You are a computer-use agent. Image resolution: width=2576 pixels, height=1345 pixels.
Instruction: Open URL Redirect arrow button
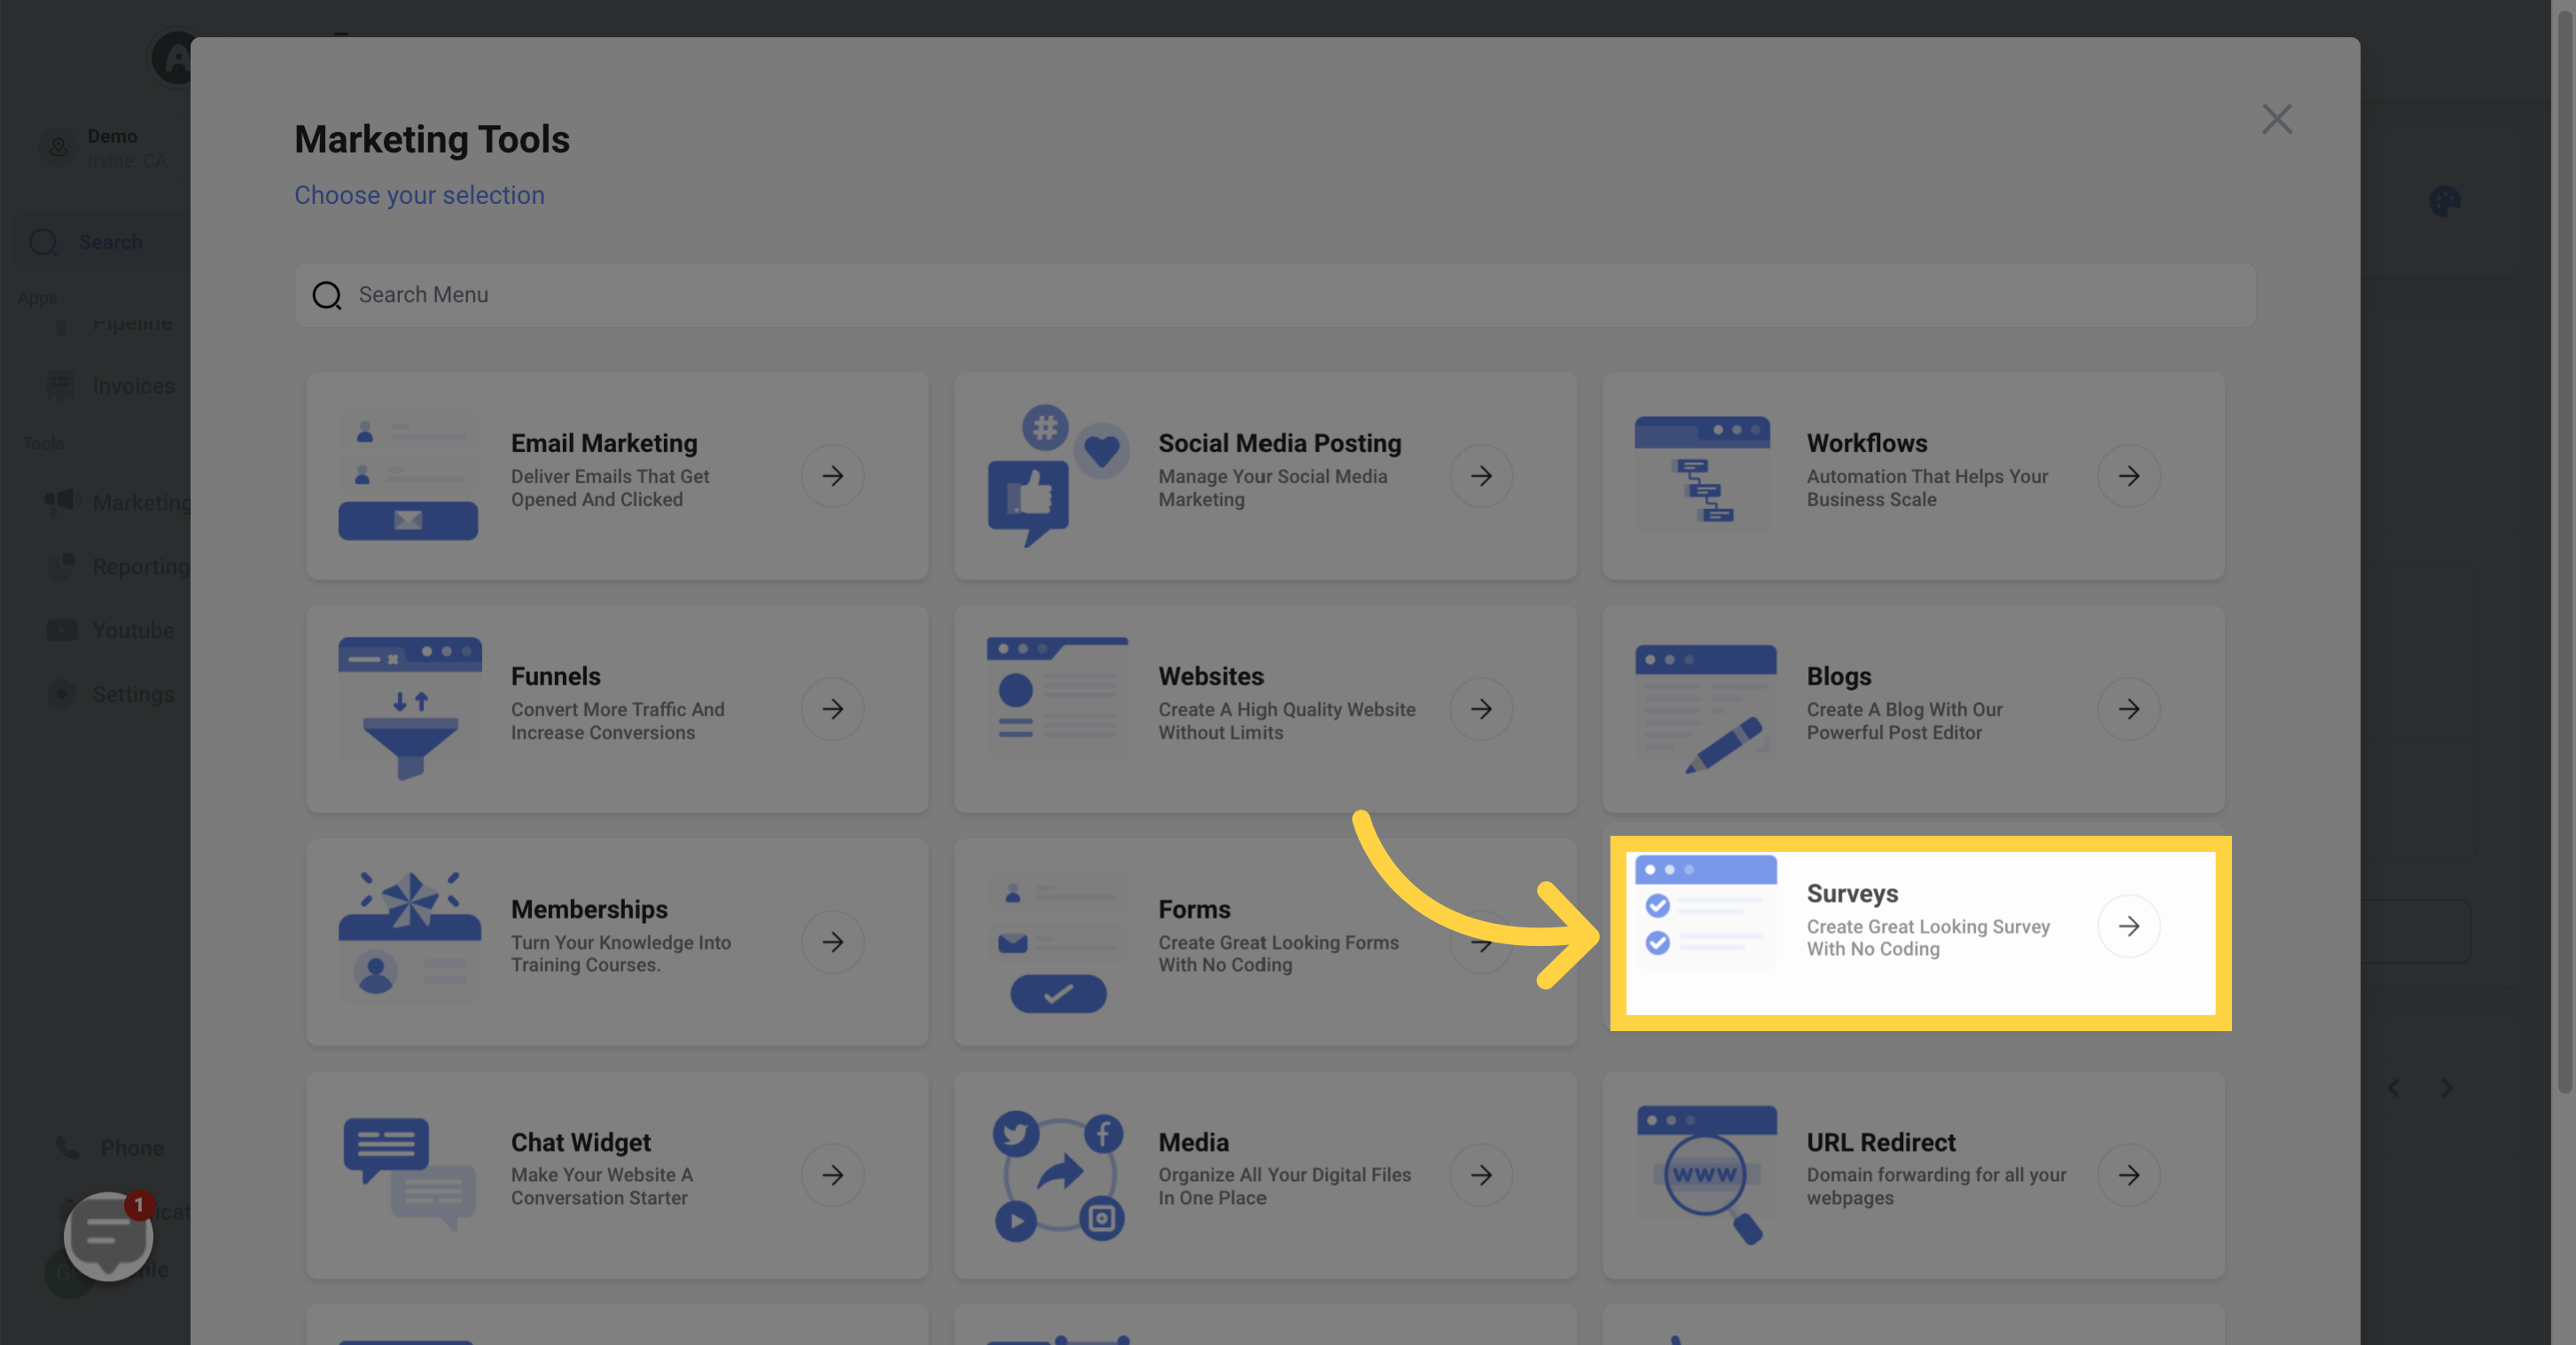pos(2128,1175)
